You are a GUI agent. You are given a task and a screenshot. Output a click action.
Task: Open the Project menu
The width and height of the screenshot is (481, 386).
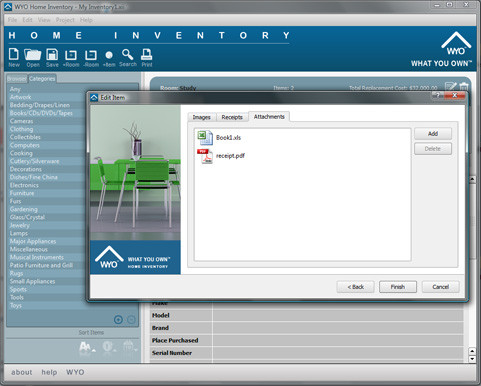pyautogui.click(x=65, y=20)
